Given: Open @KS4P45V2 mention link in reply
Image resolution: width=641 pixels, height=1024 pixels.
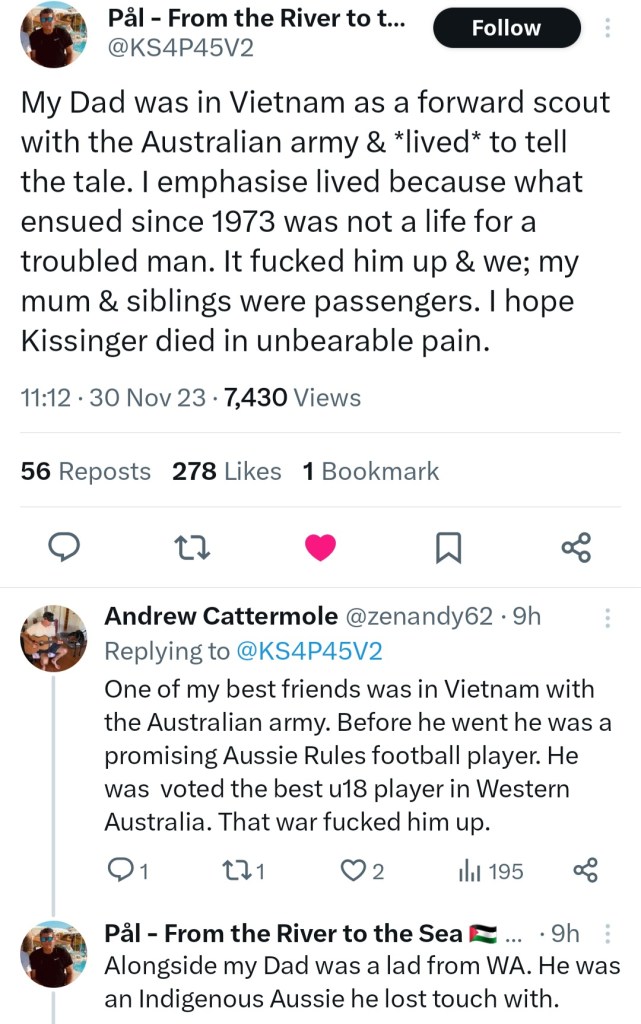Looking at the screenshot, I should (x=309, y=651).
